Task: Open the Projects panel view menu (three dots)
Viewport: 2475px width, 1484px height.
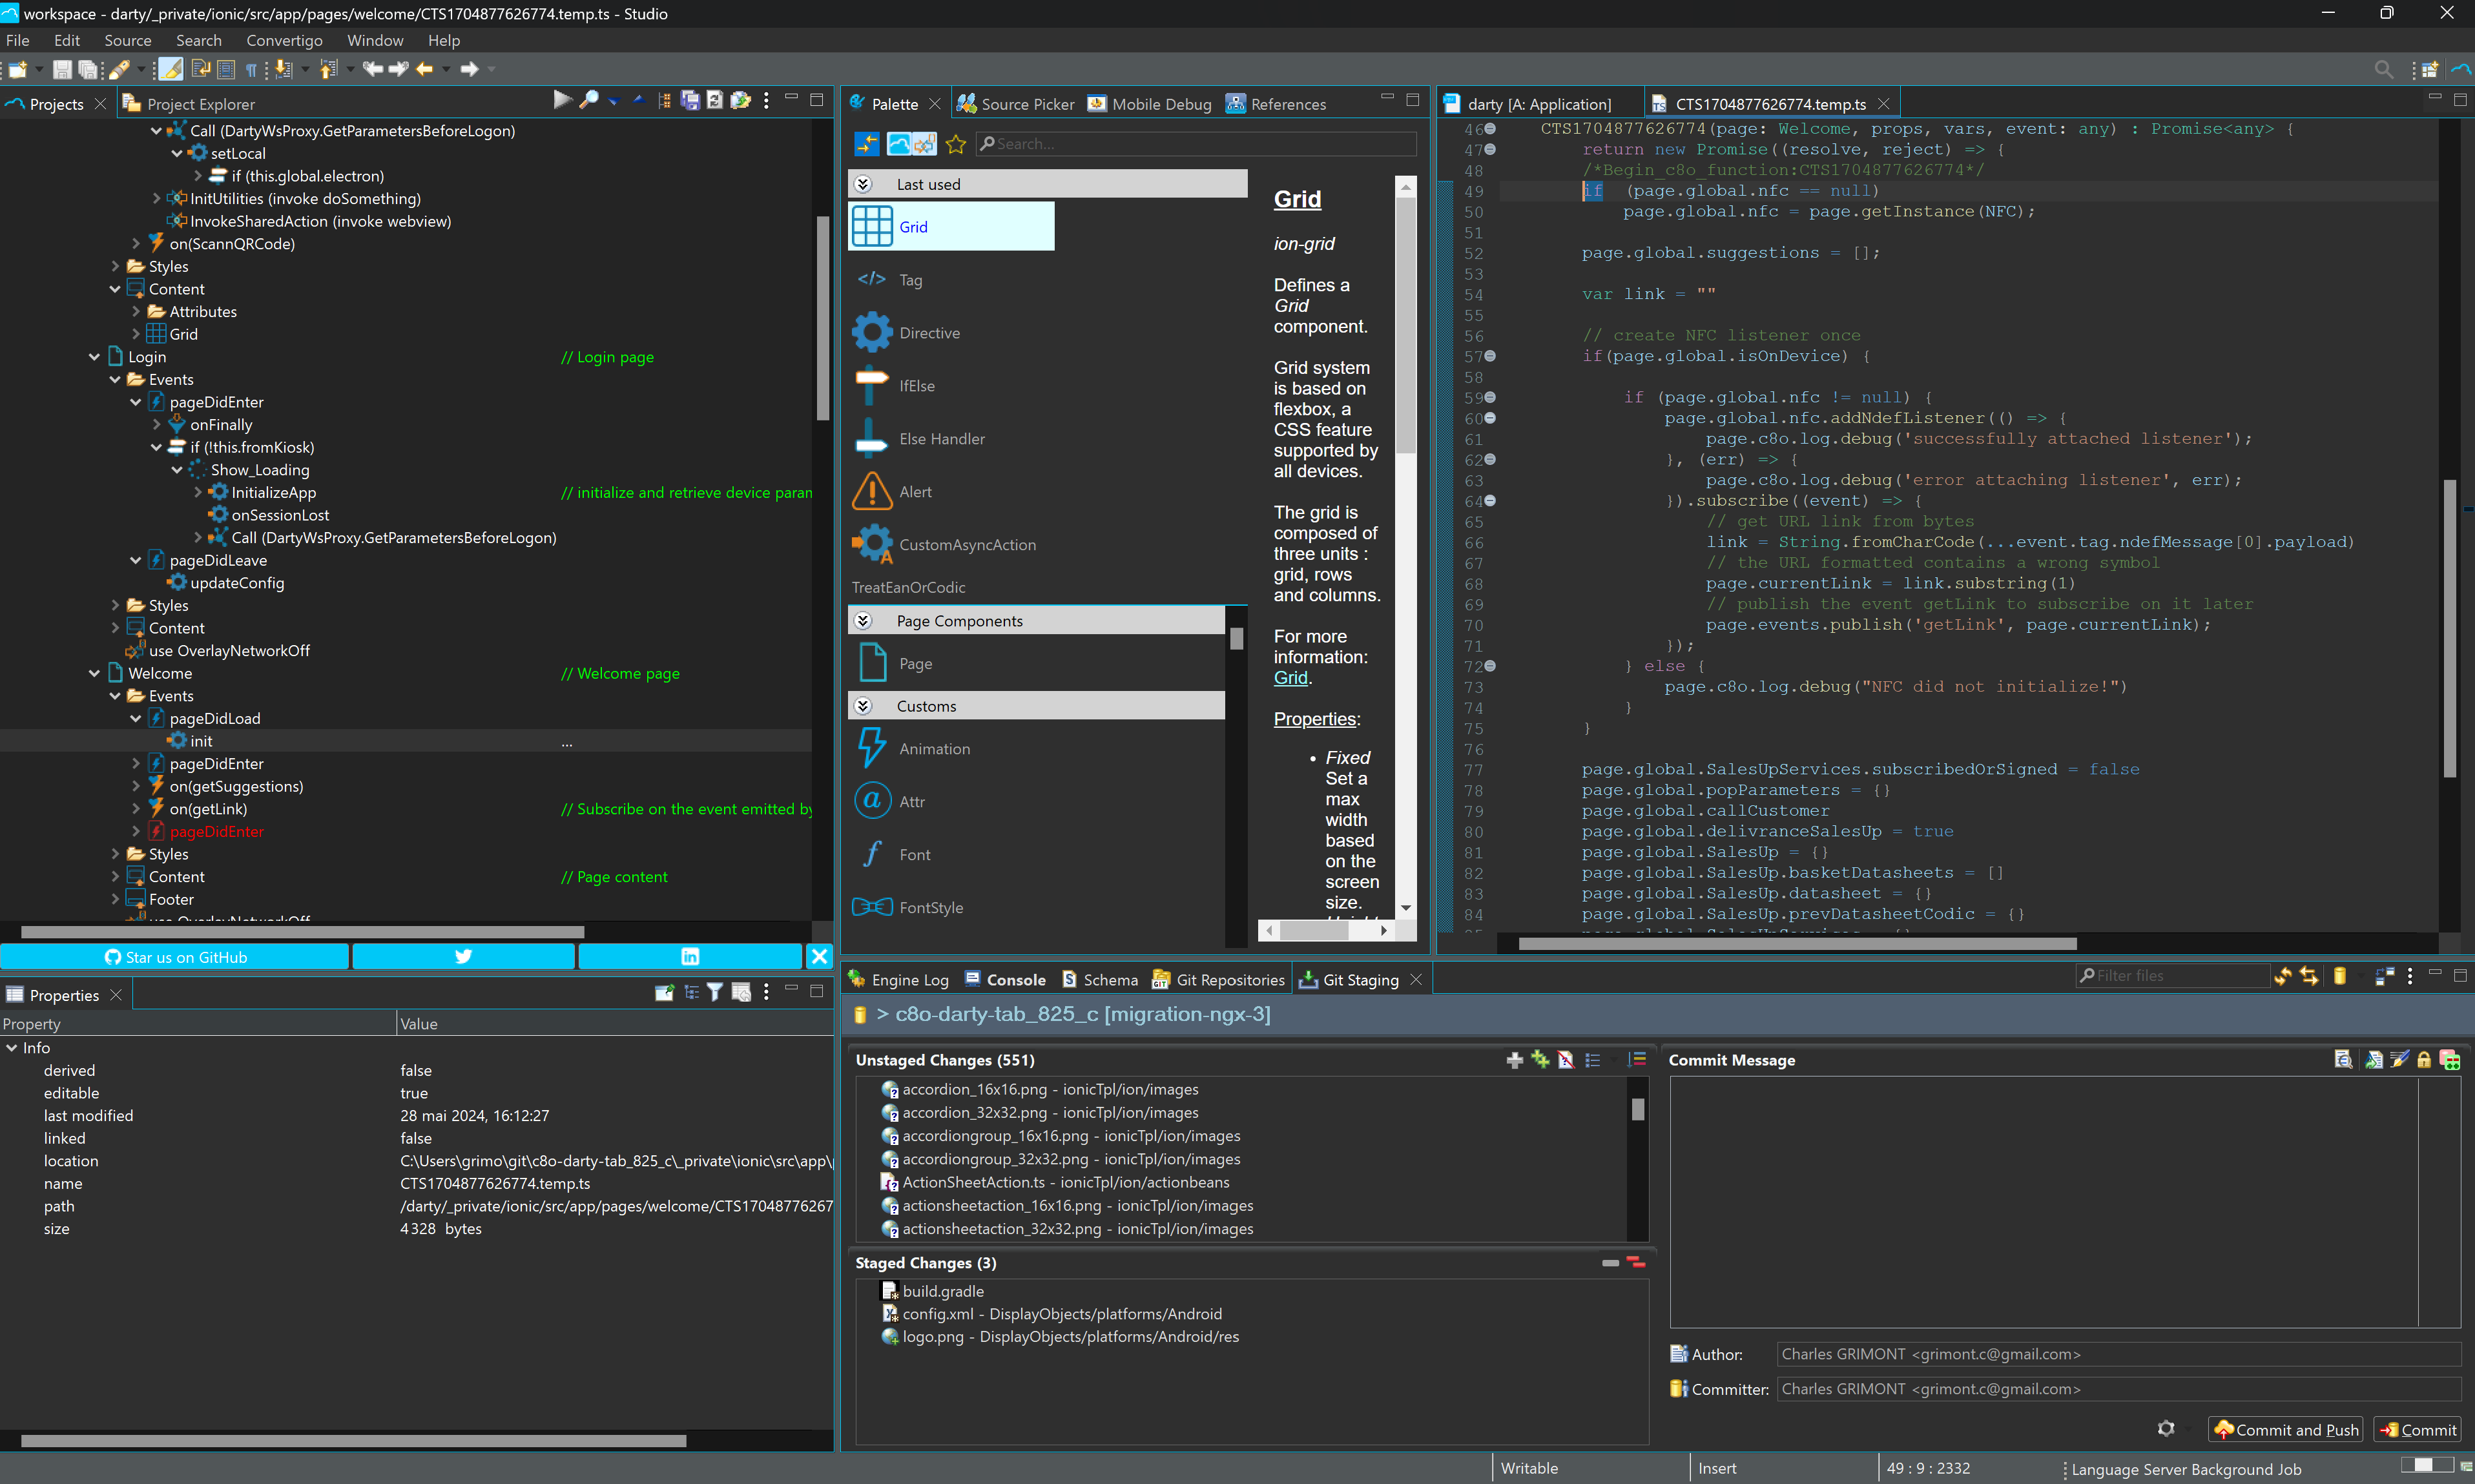Action: tap(766, 101)
